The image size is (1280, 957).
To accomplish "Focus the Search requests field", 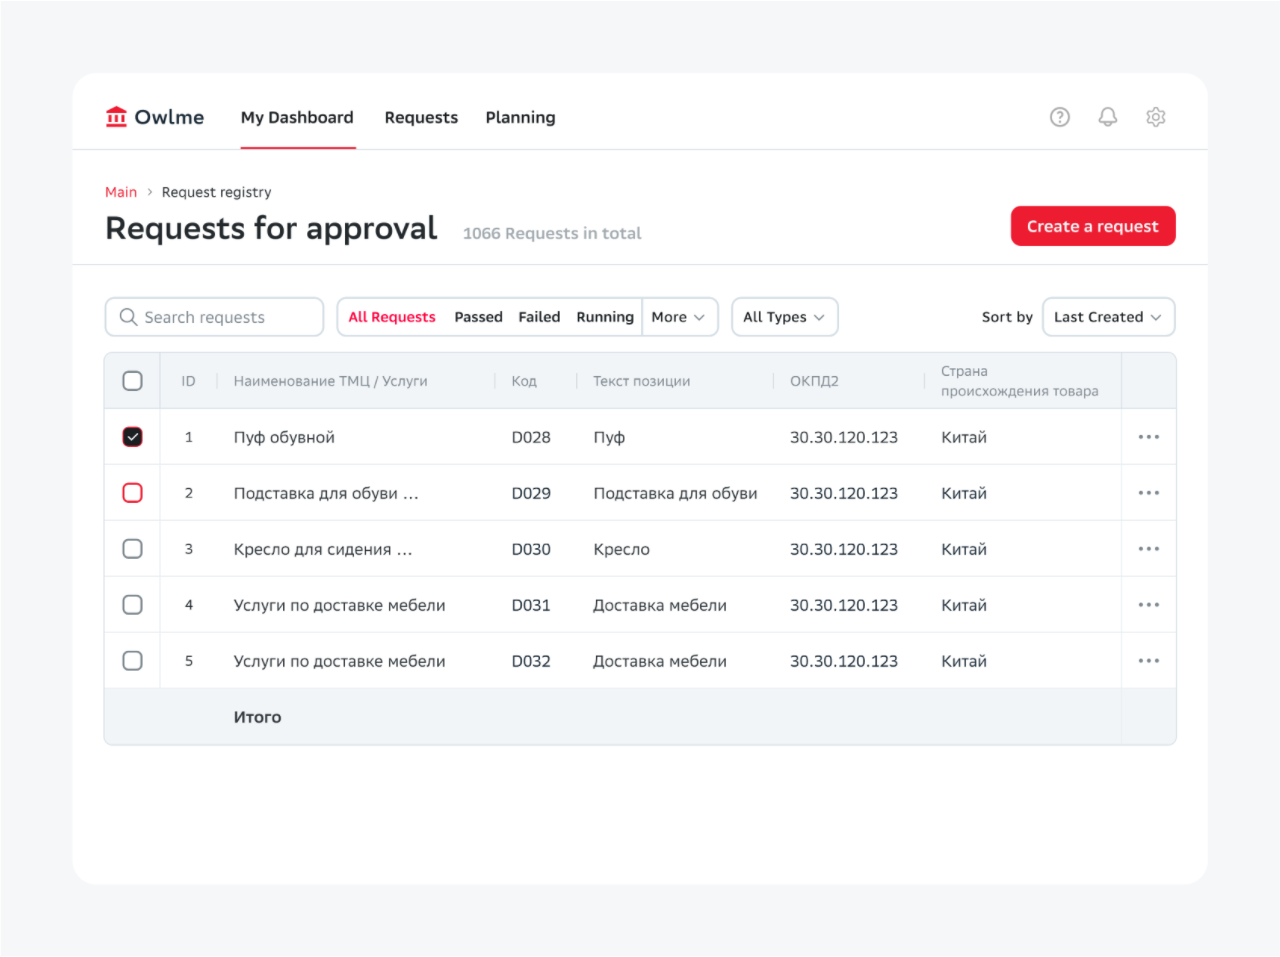I will (x=214, y=317).
